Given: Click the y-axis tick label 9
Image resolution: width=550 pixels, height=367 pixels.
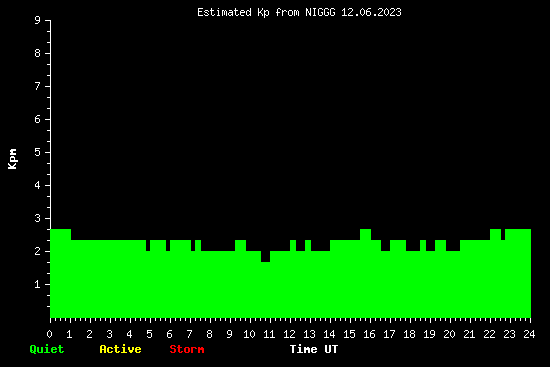Looking at the screenshot, I should (38, 20).
